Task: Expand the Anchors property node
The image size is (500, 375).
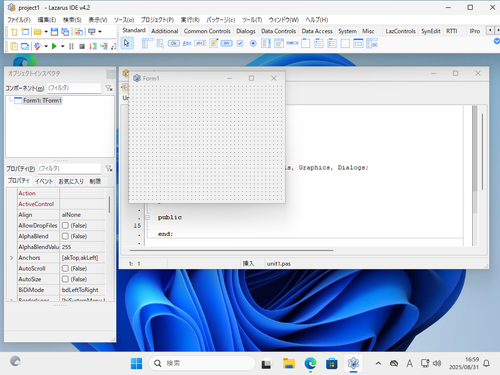Action: tap(11, 258)
